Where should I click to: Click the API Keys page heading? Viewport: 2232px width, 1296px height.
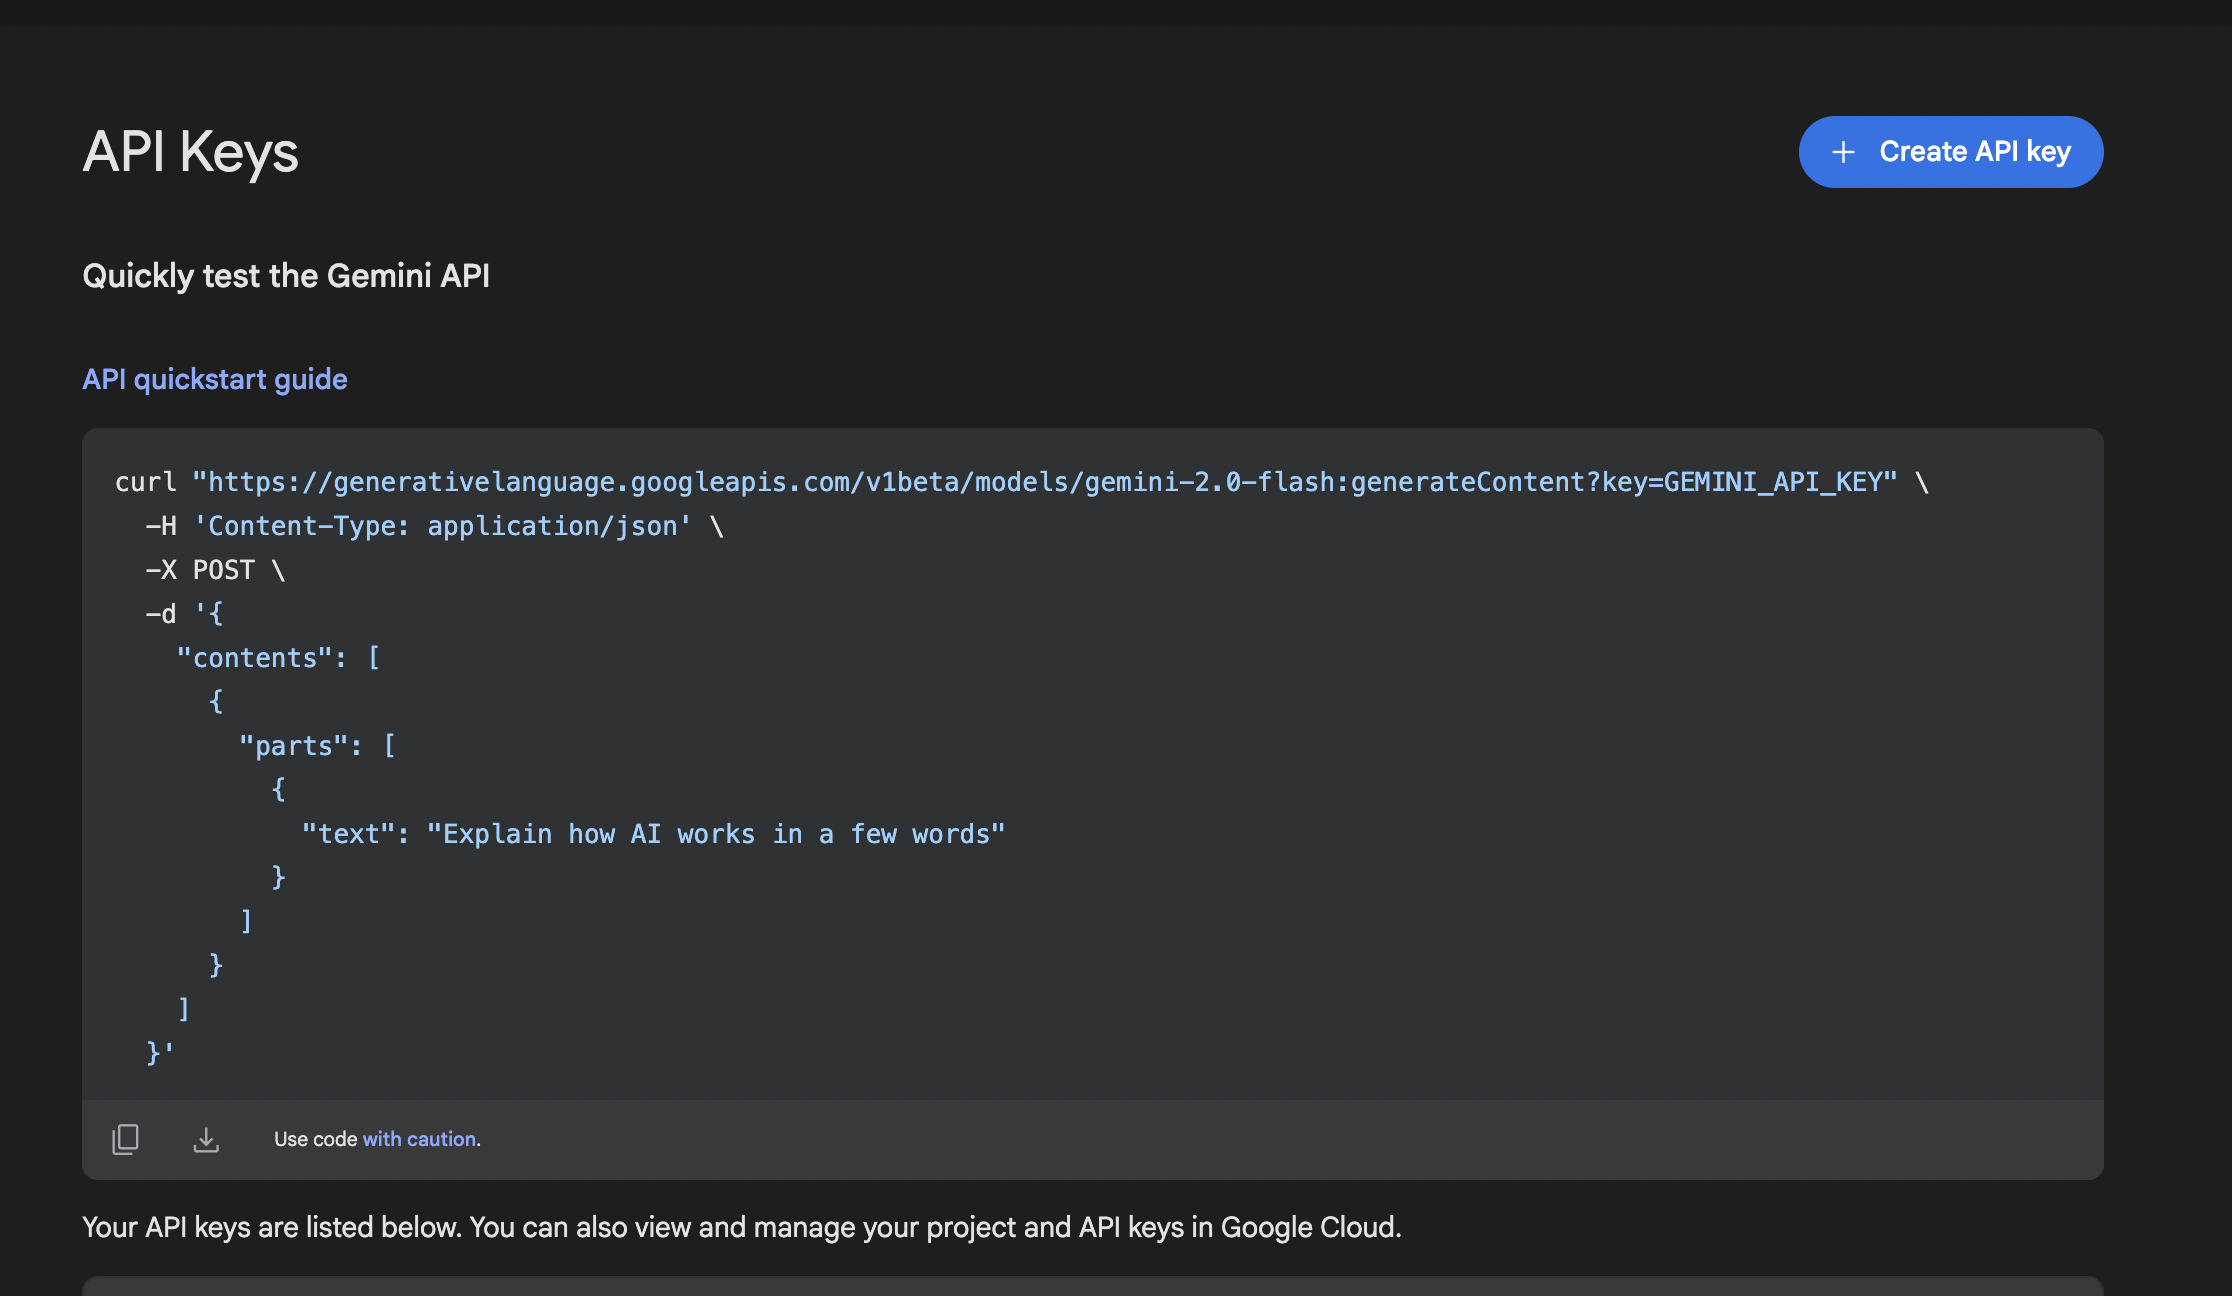190,152
